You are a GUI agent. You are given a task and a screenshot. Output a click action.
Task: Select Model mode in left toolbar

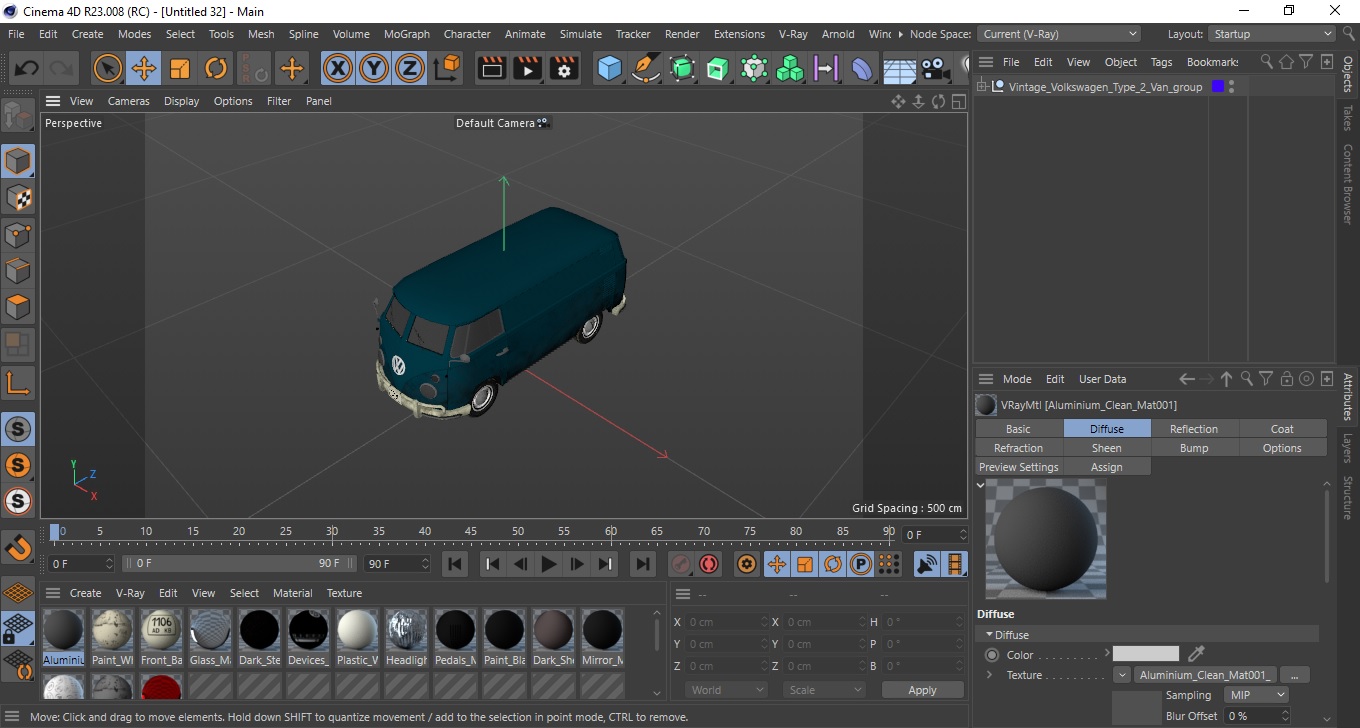point(18,161)
